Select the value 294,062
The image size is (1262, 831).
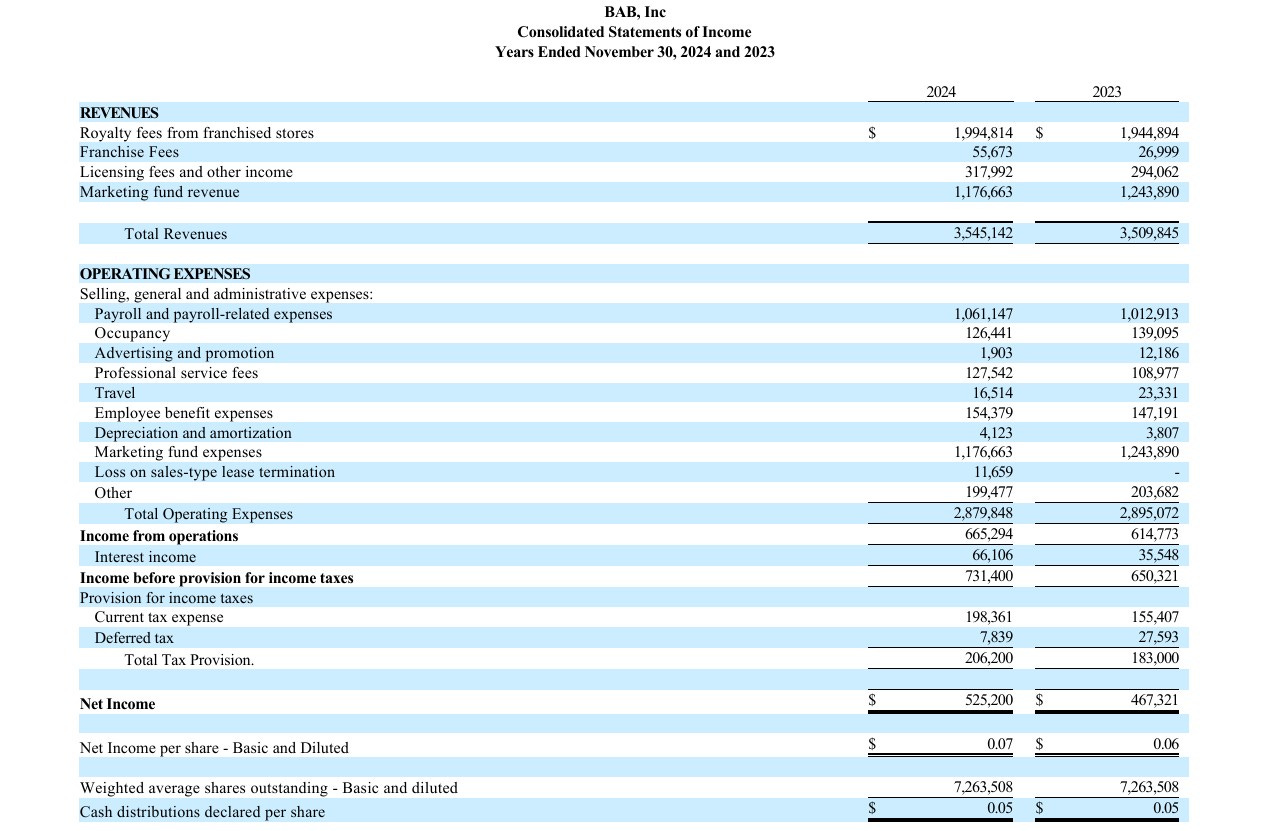1154,172
